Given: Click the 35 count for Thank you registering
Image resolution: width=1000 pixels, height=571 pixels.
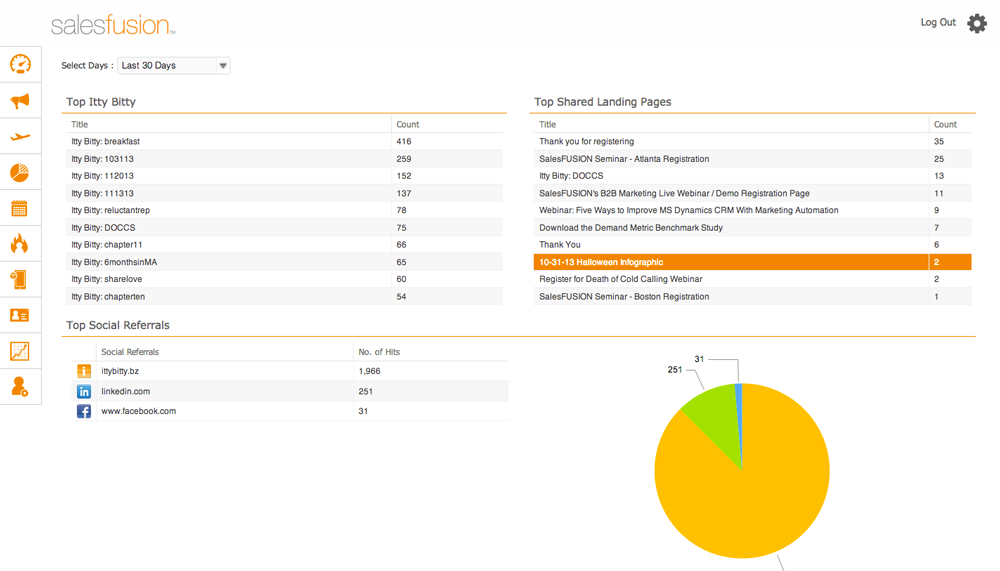Looking at the screenshot, I should (939, 142).
